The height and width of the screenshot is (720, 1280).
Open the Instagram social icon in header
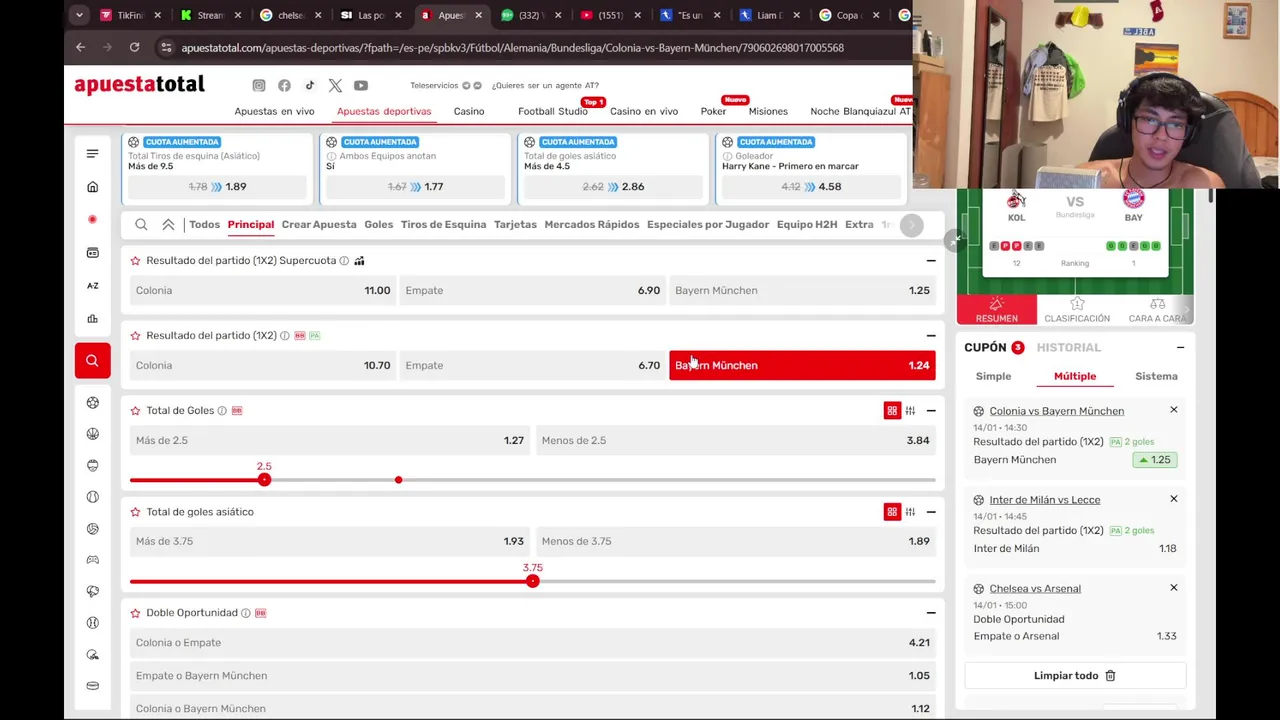click(259, 86)
